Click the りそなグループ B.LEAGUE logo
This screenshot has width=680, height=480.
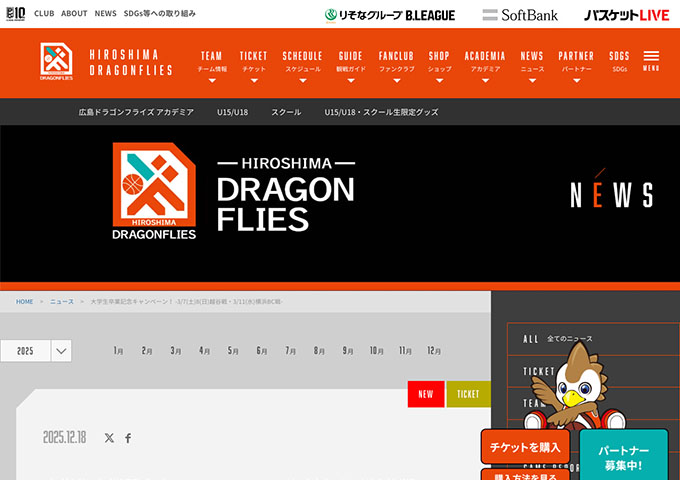(390, 15)
